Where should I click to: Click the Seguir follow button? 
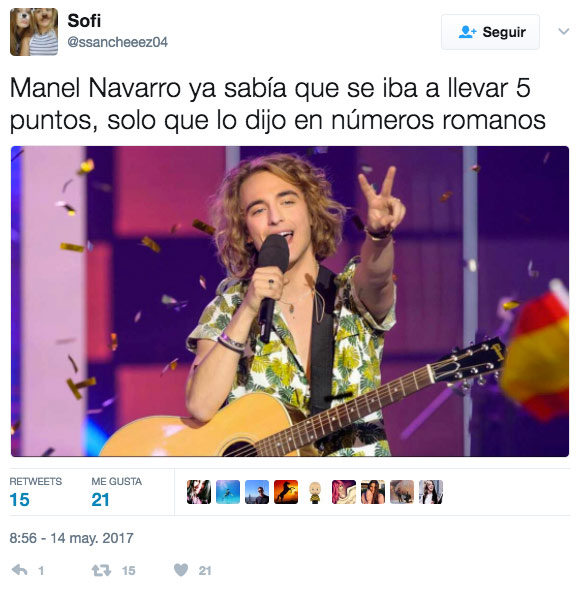(x=490, y=32)
